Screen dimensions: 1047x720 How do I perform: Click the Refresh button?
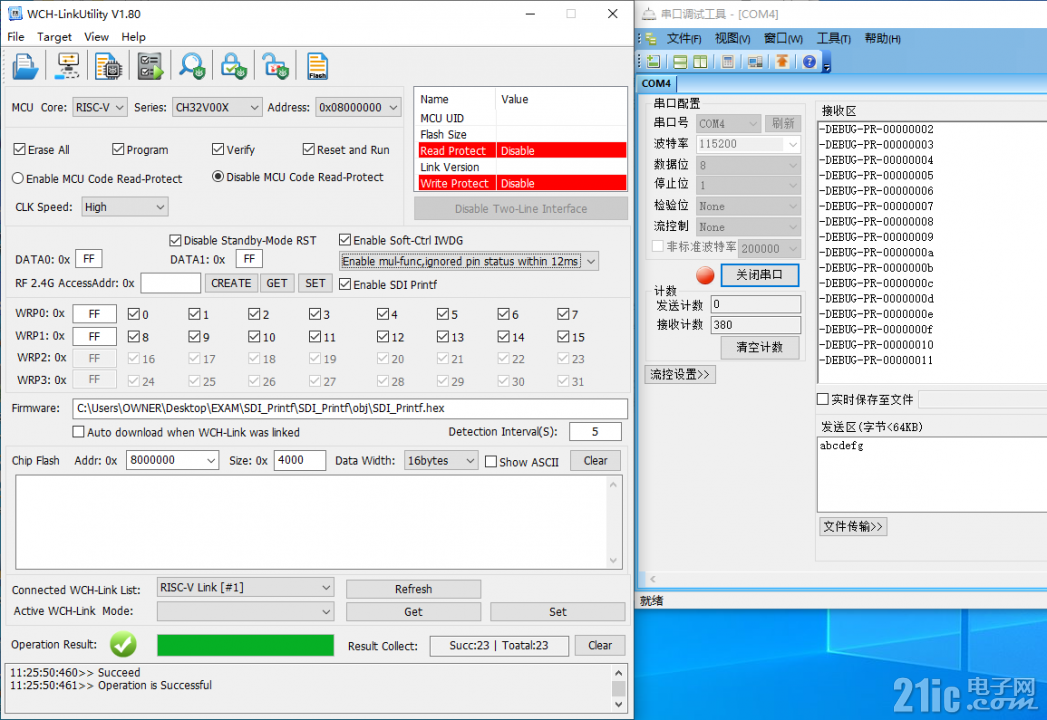413,589
